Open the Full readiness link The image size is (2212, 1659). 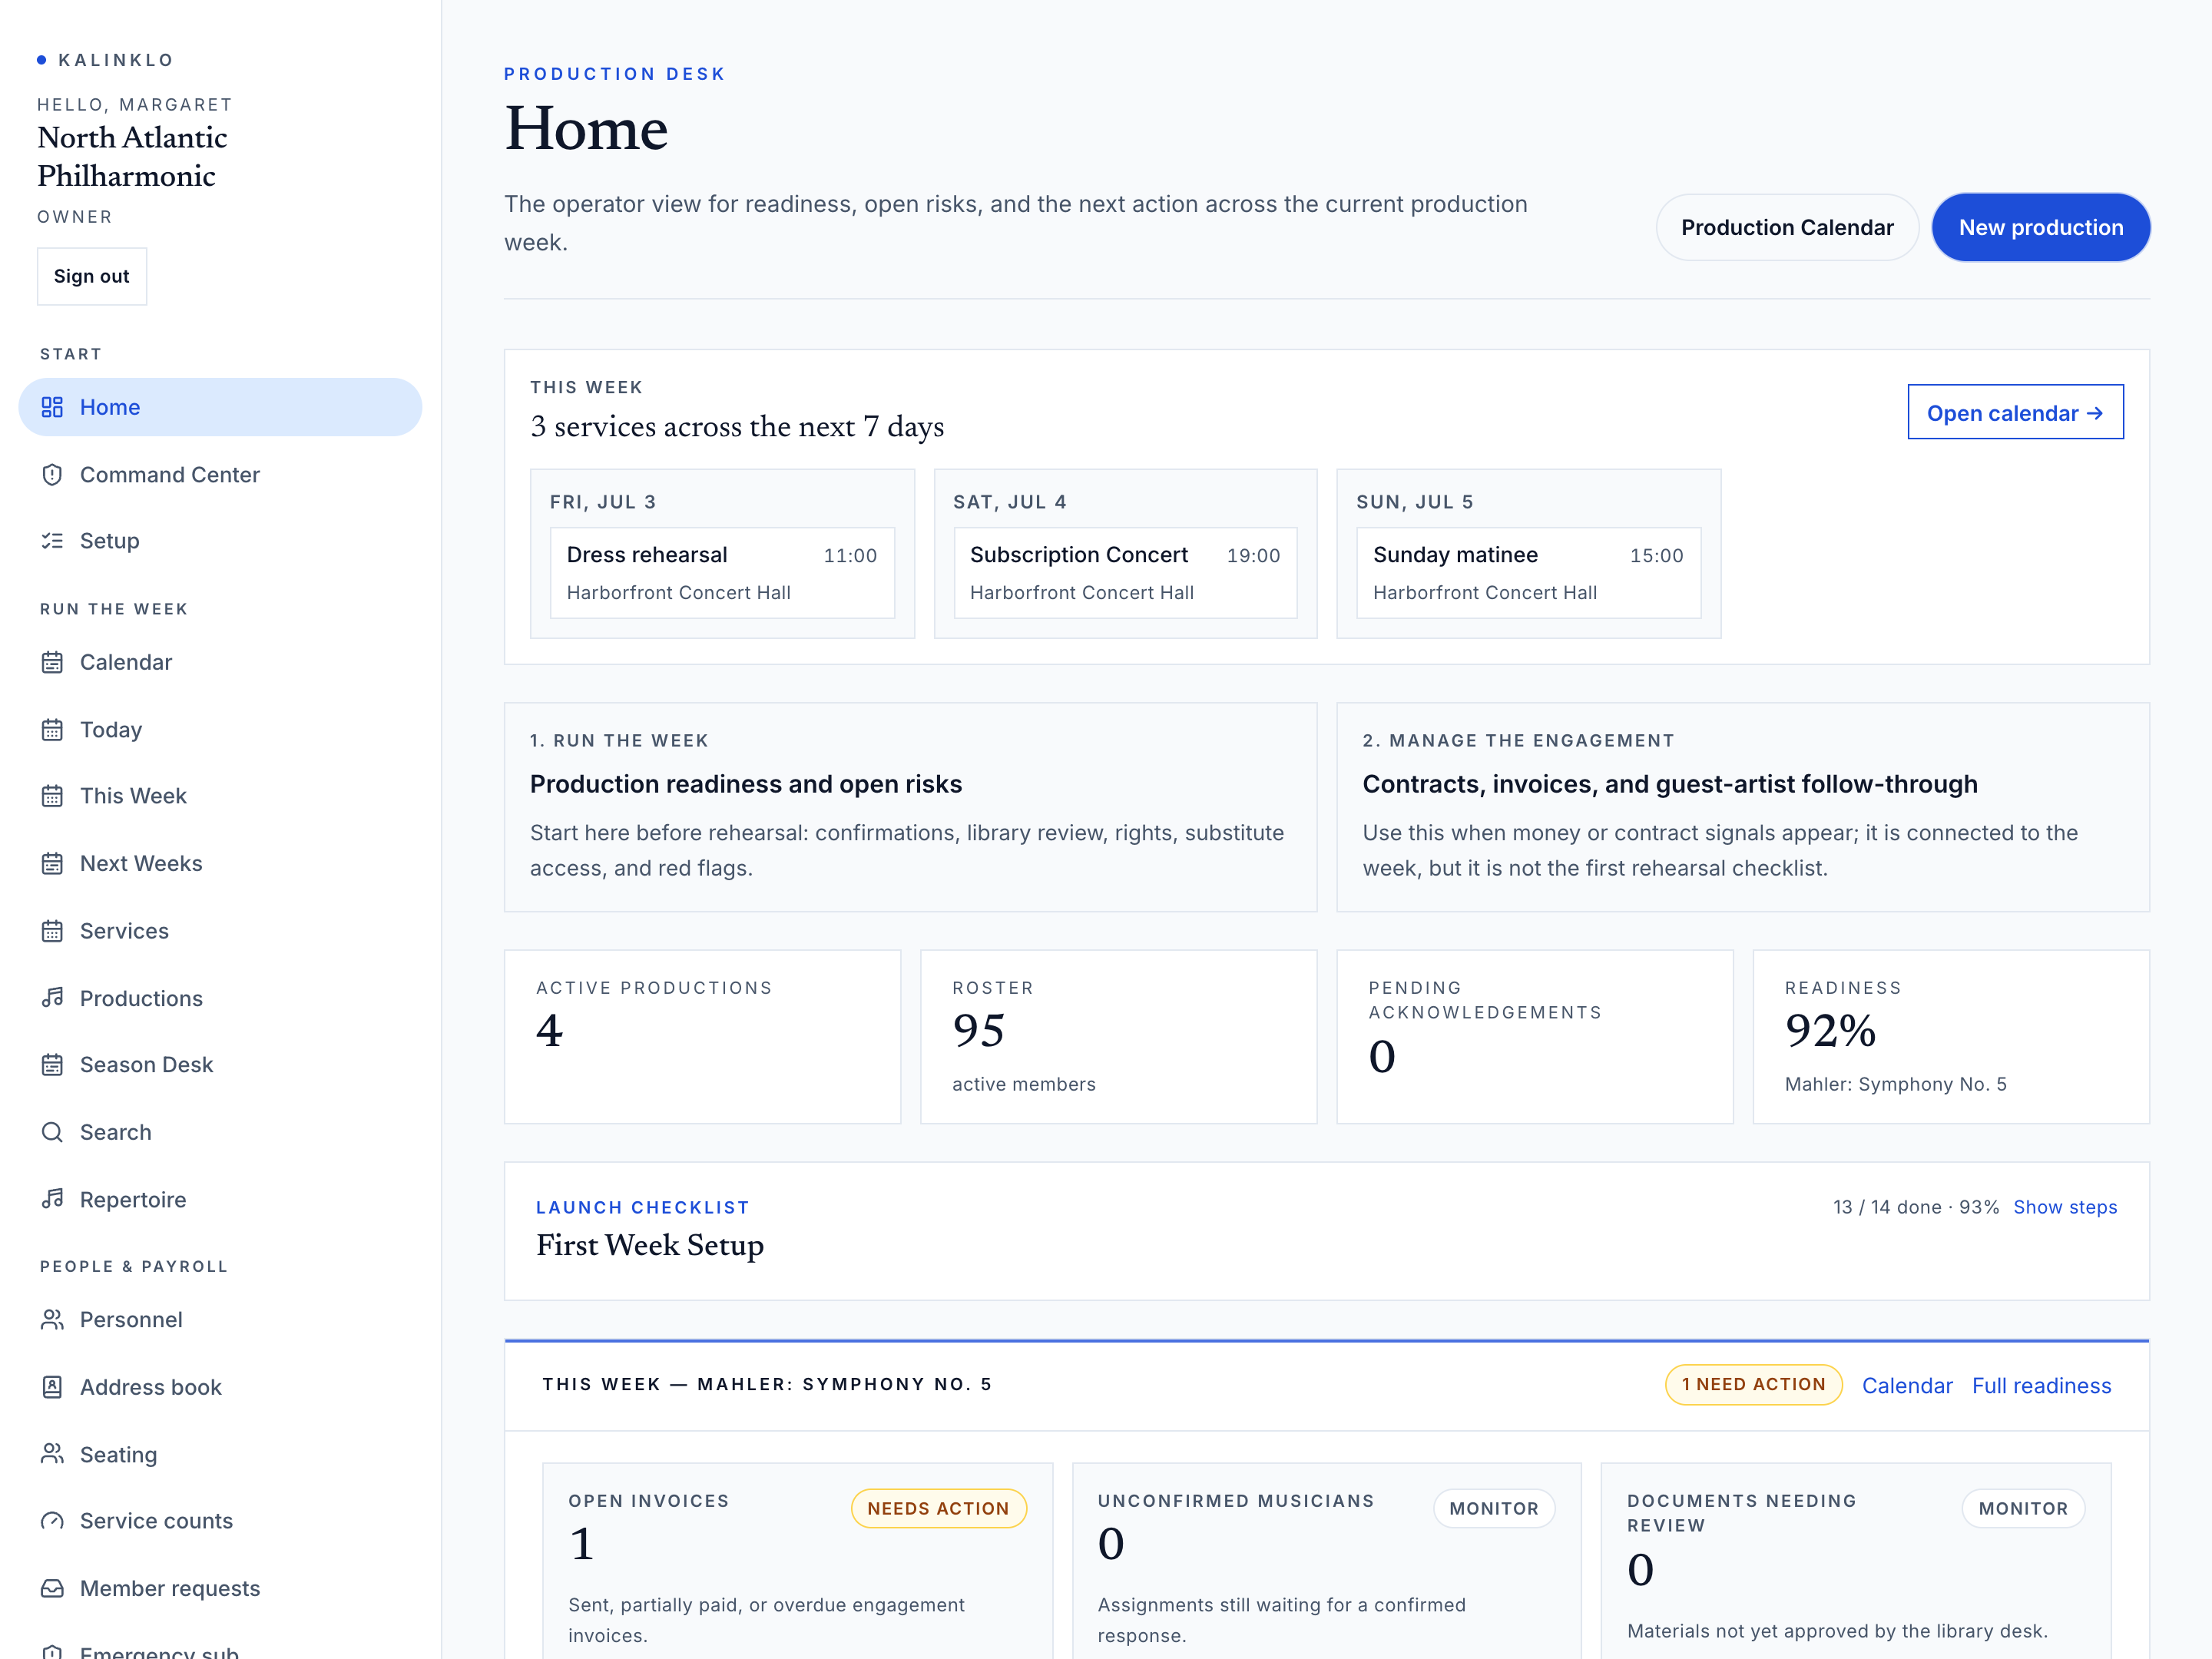pyautogui.click(x=2041, y=1385)
